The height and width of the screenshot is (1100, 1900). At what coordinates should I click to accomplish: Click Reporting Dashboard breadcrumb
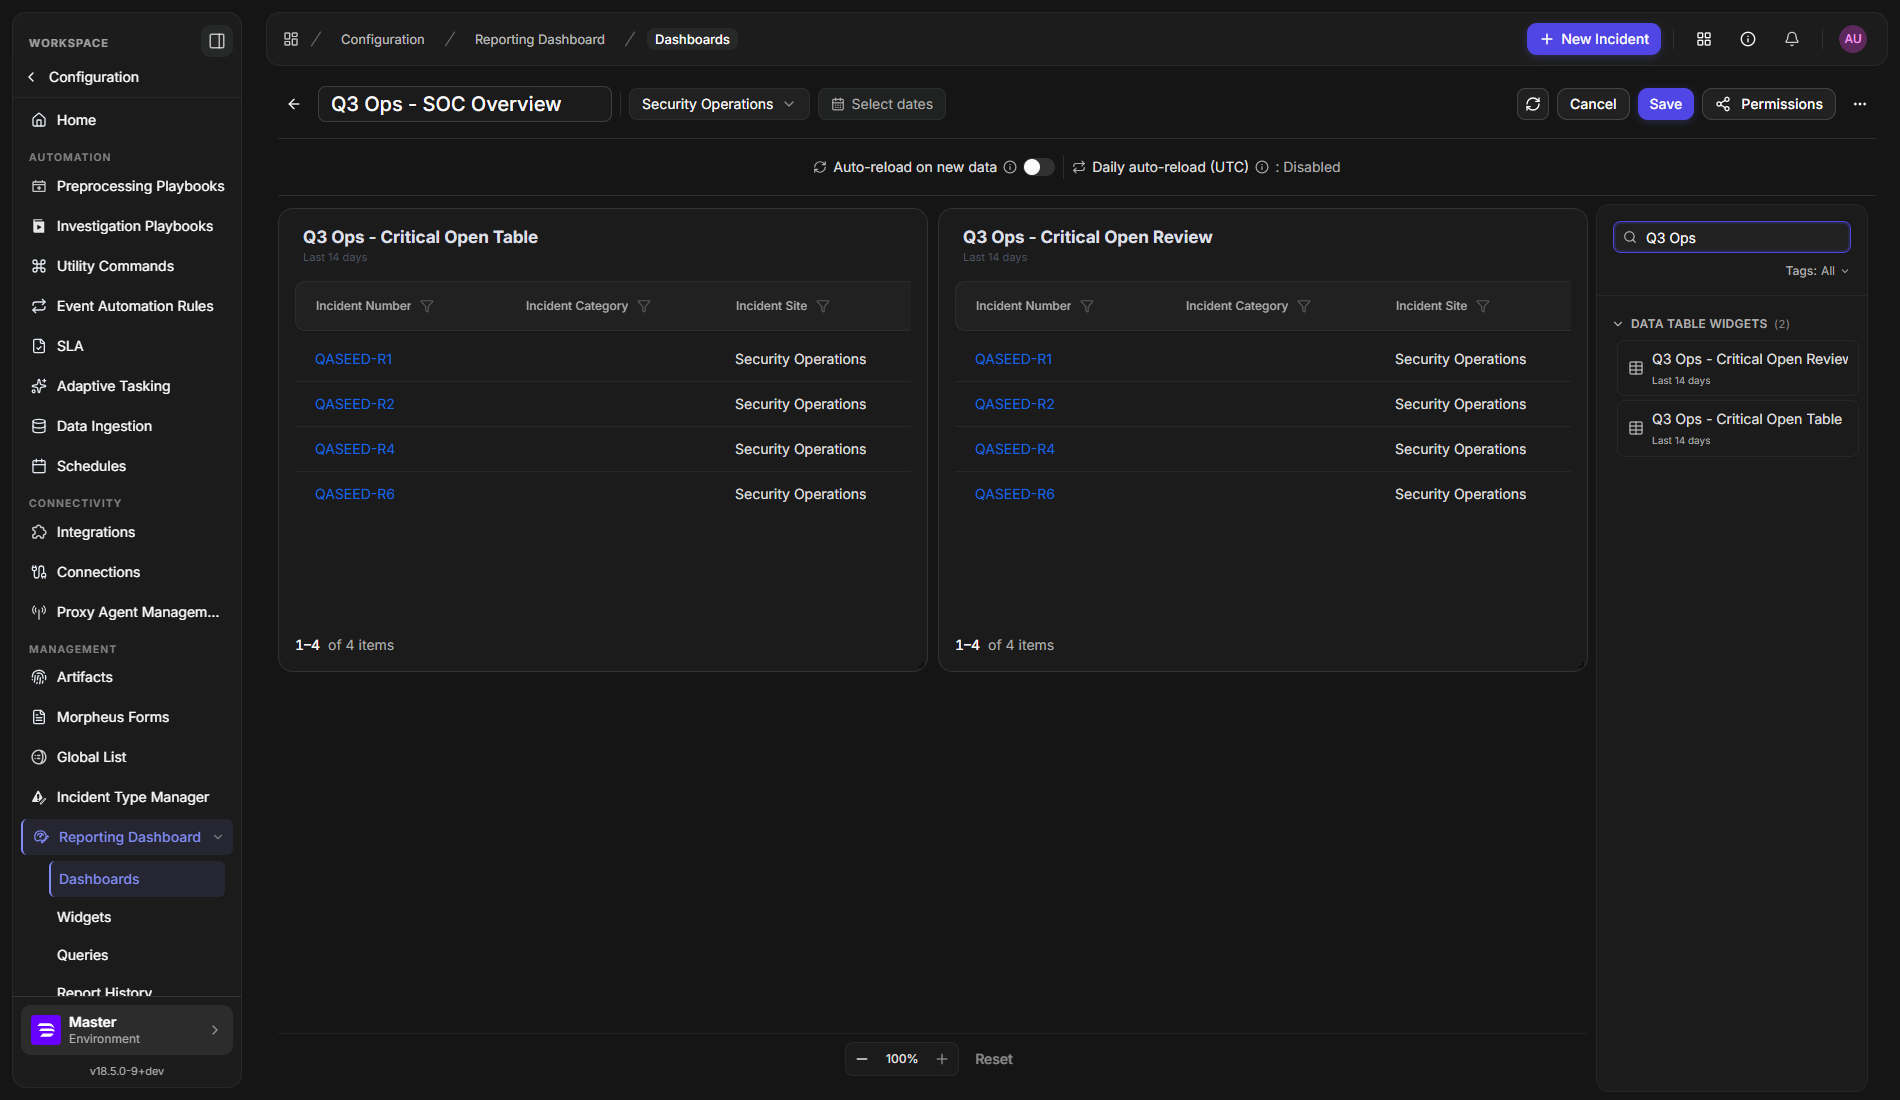coord(540,39)
